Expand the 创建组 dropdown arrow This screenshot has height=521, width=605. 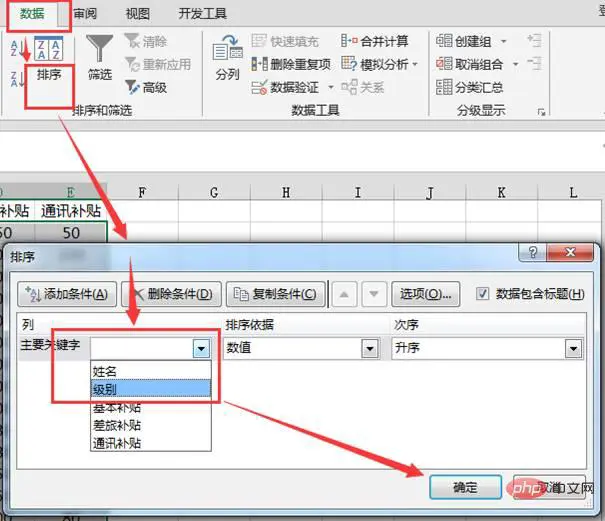pyautogui.click(x=504, y=41)
